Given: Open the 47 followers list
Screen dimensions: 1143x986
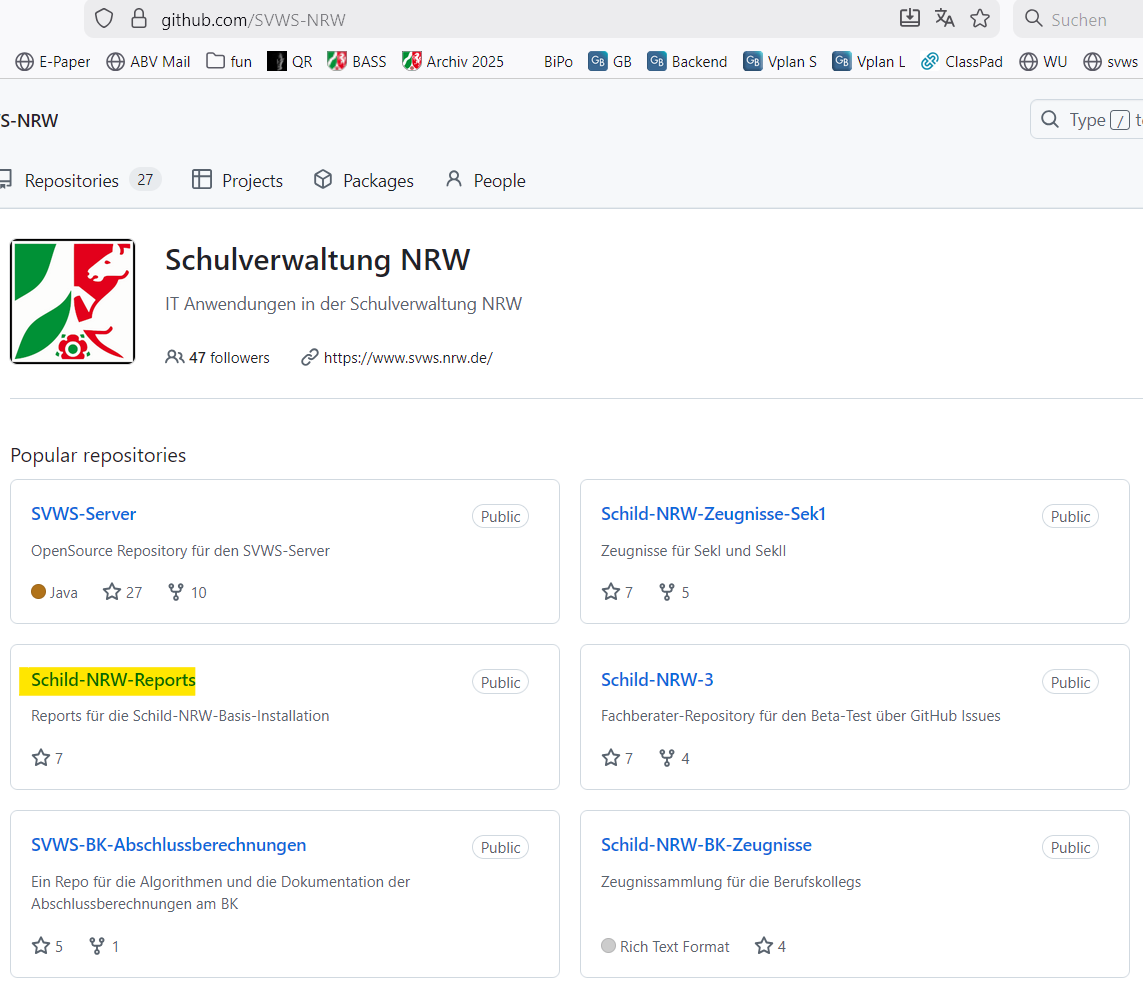Looking at the screenshot, I should pos(217,357).
